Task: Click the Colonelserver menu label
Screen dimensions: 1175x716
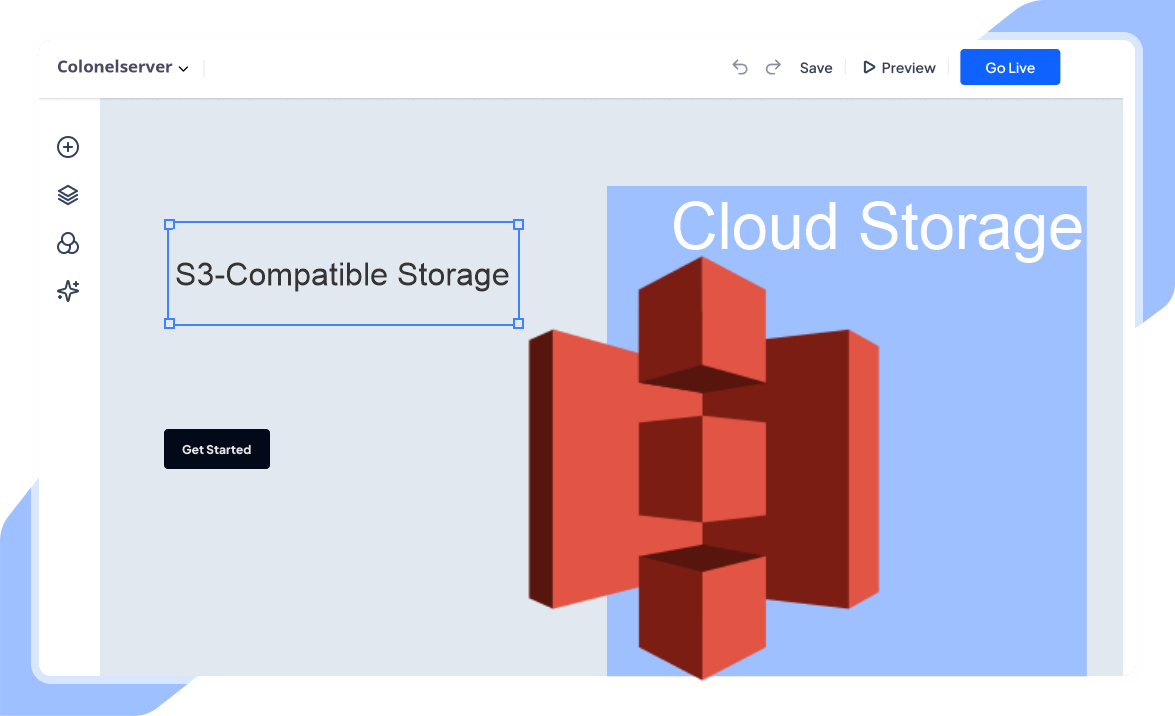Action: click(113, 67)
